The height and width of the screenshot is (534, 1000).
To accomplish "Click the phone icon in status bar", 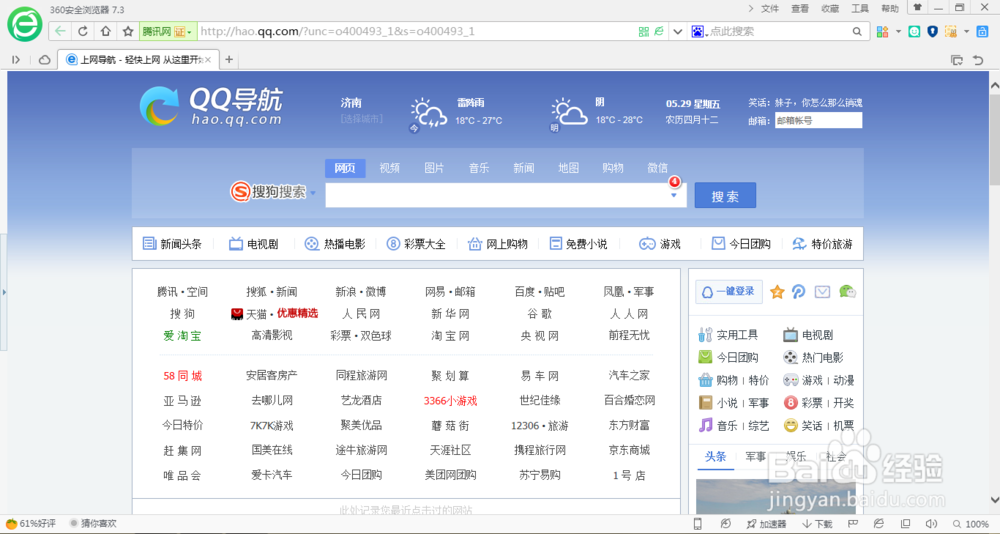I will pyautogui.click(x=698, y=524).
